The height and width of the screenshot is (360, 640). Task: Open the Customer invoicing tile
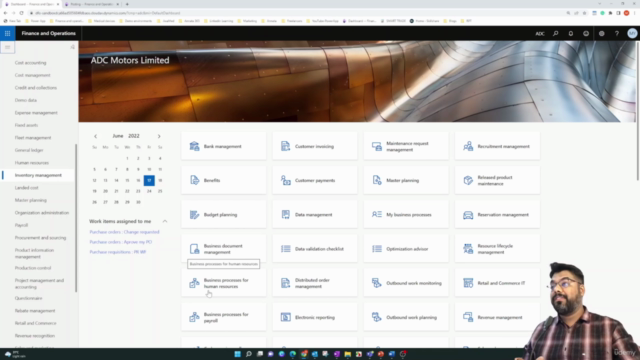point(315,146)
